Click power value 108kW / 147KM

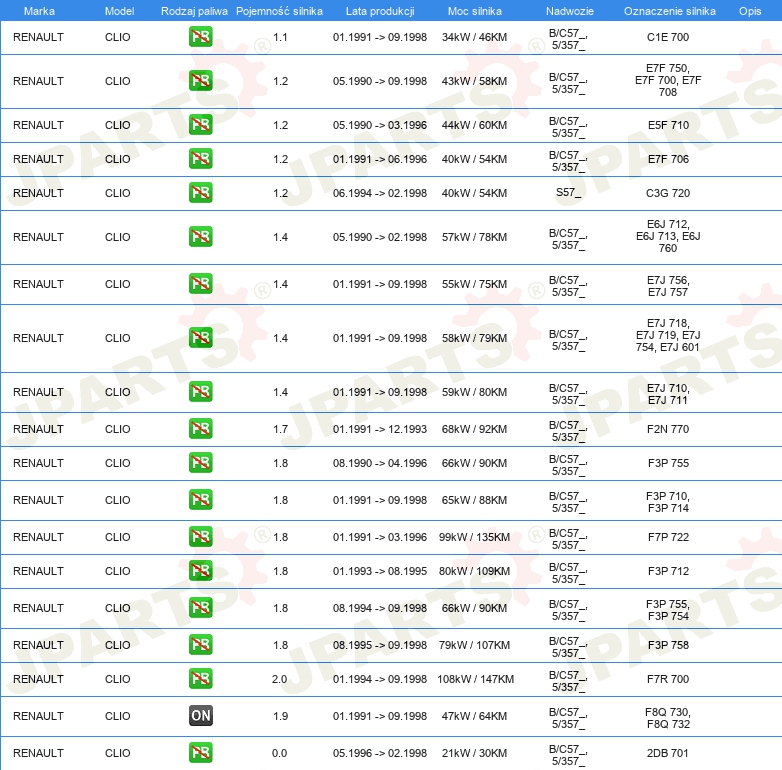pos(475,679)
